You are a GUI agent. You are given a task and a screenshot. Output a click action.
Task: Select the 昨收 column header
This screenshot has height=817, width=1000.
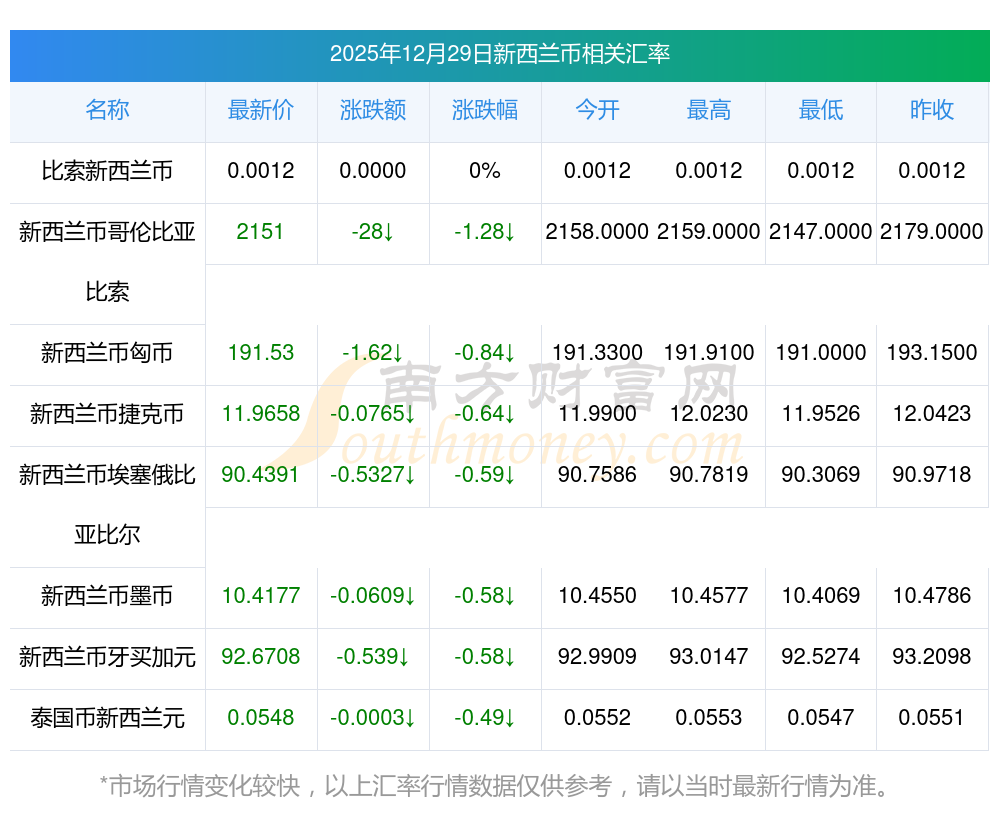pos(932,110)
